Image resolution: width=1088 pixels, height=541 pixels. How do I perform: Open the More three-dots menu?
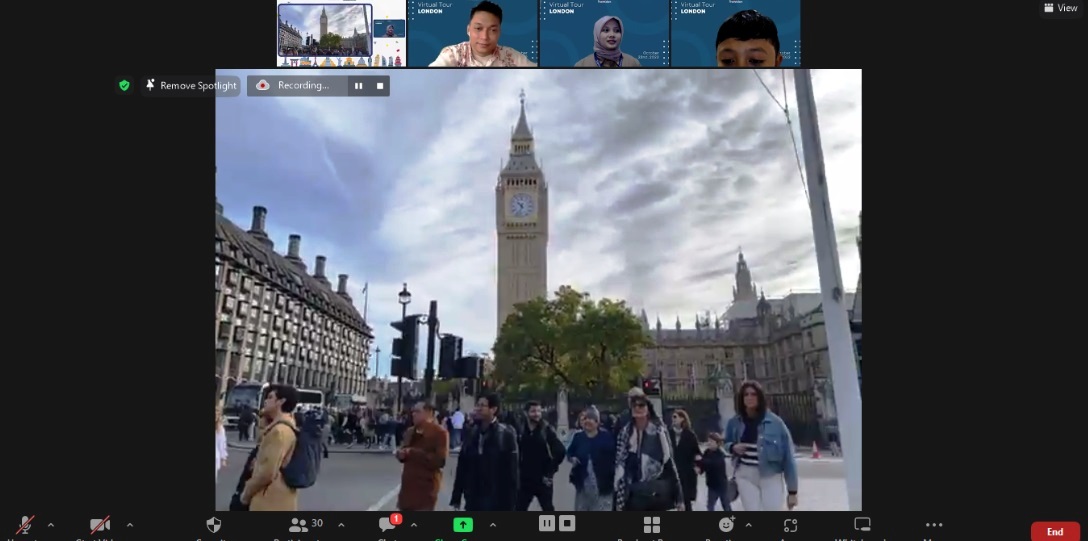tap(934, 526)
